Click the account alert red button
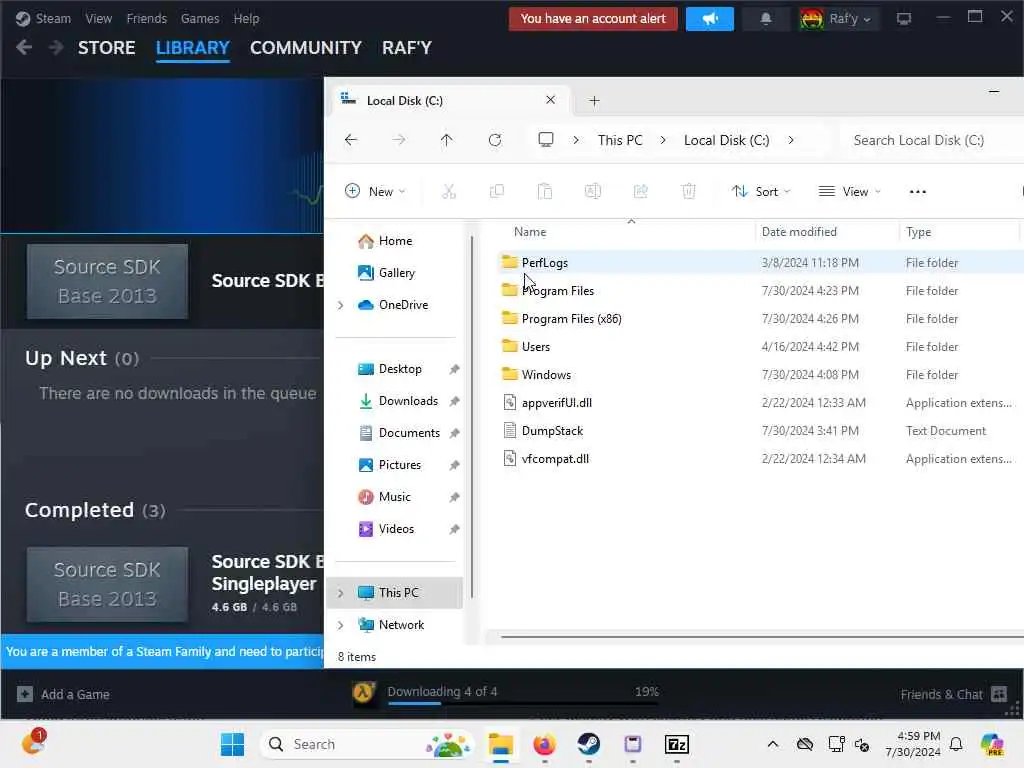The image size is (1024, 768). pyautogui.click(x=593, y=19)
